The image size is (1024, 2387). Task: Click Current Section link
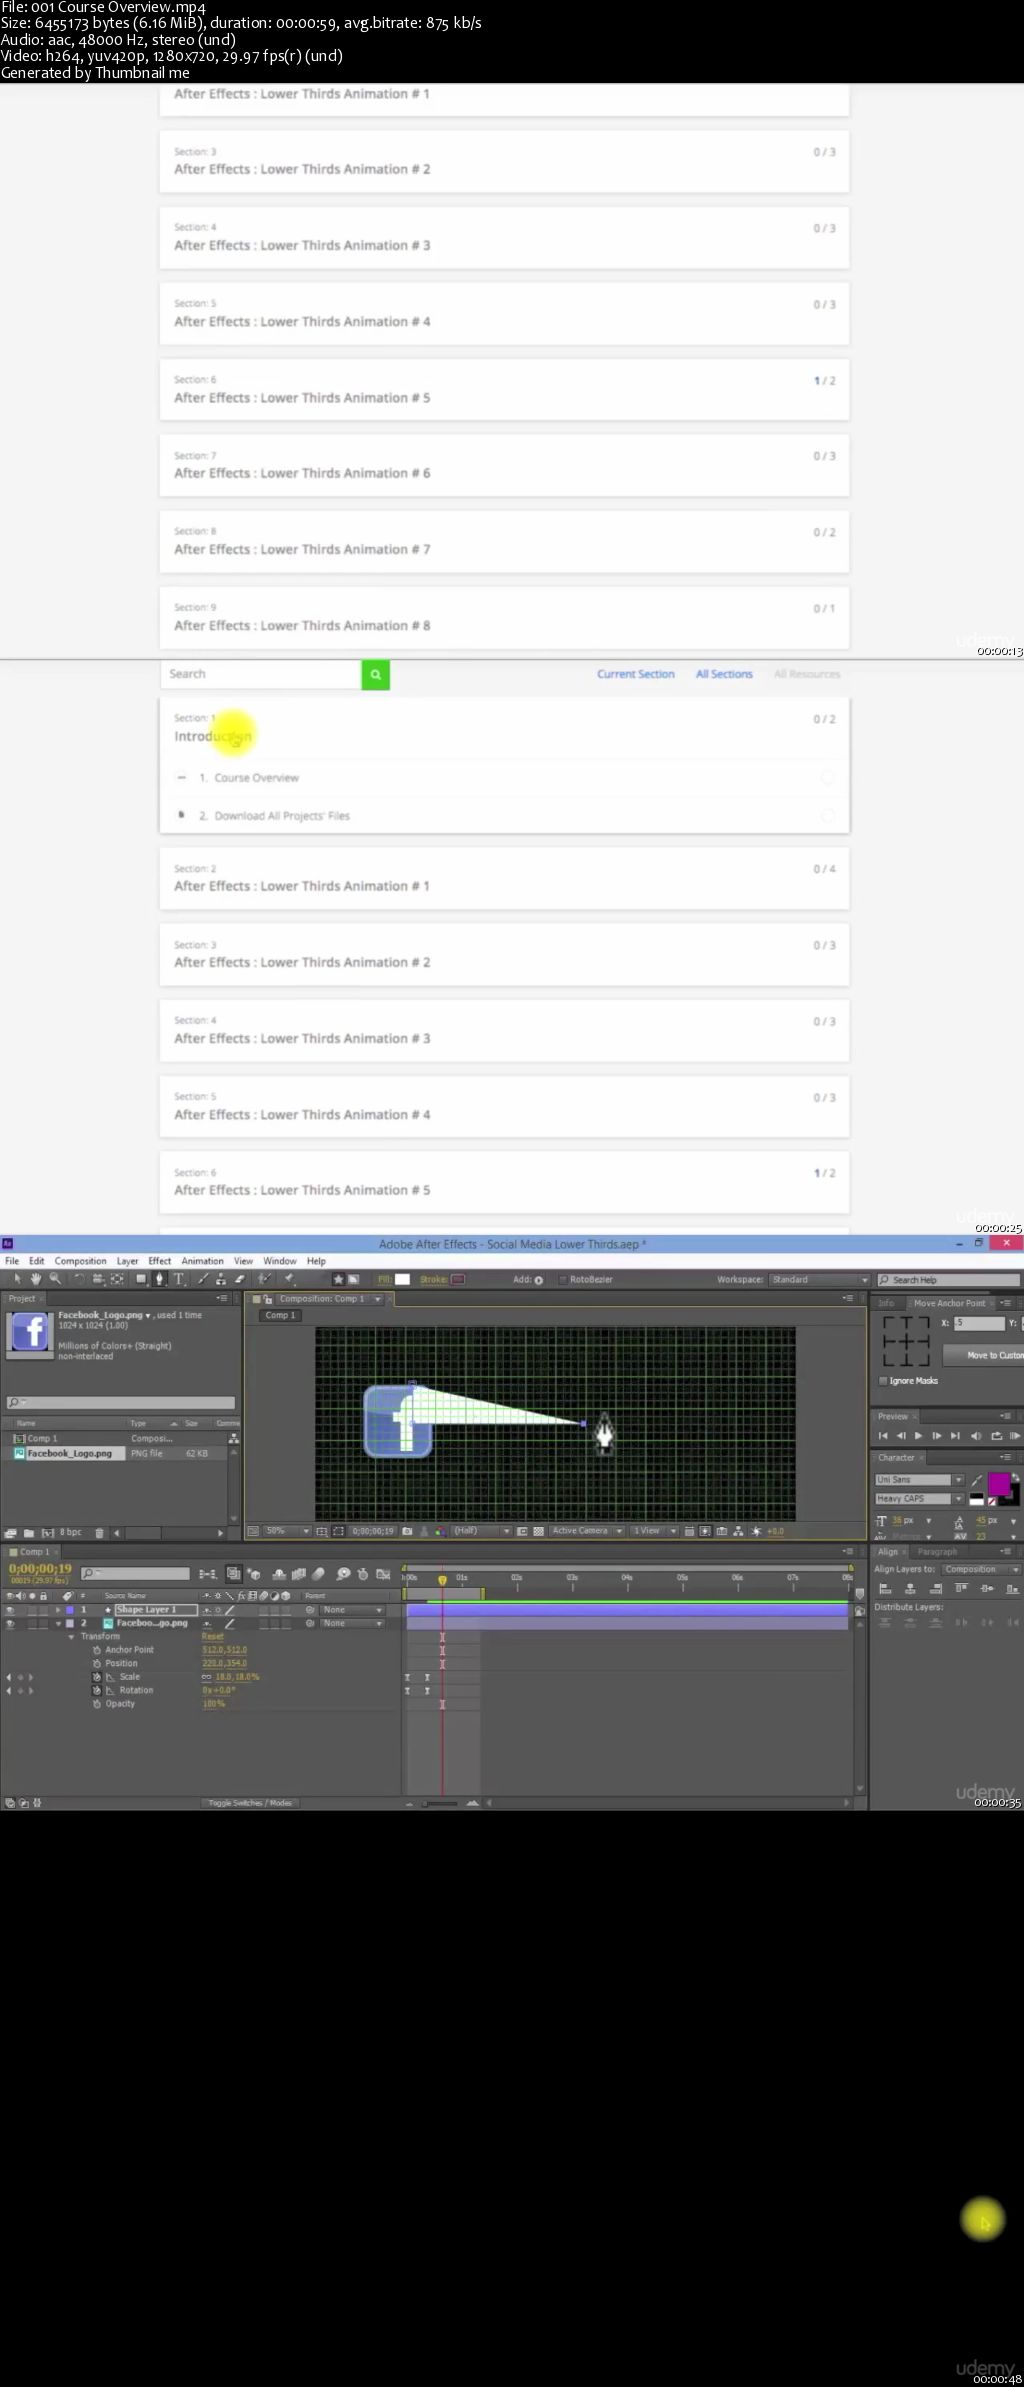point(636,674)
